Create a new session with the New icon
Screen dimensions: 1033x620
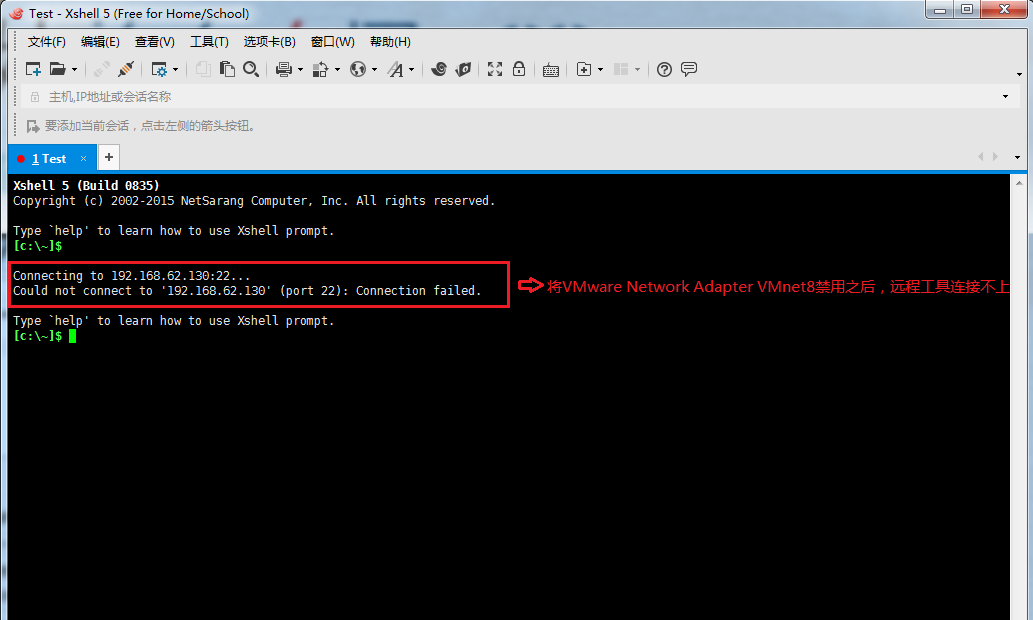click(x=31, y=69)
